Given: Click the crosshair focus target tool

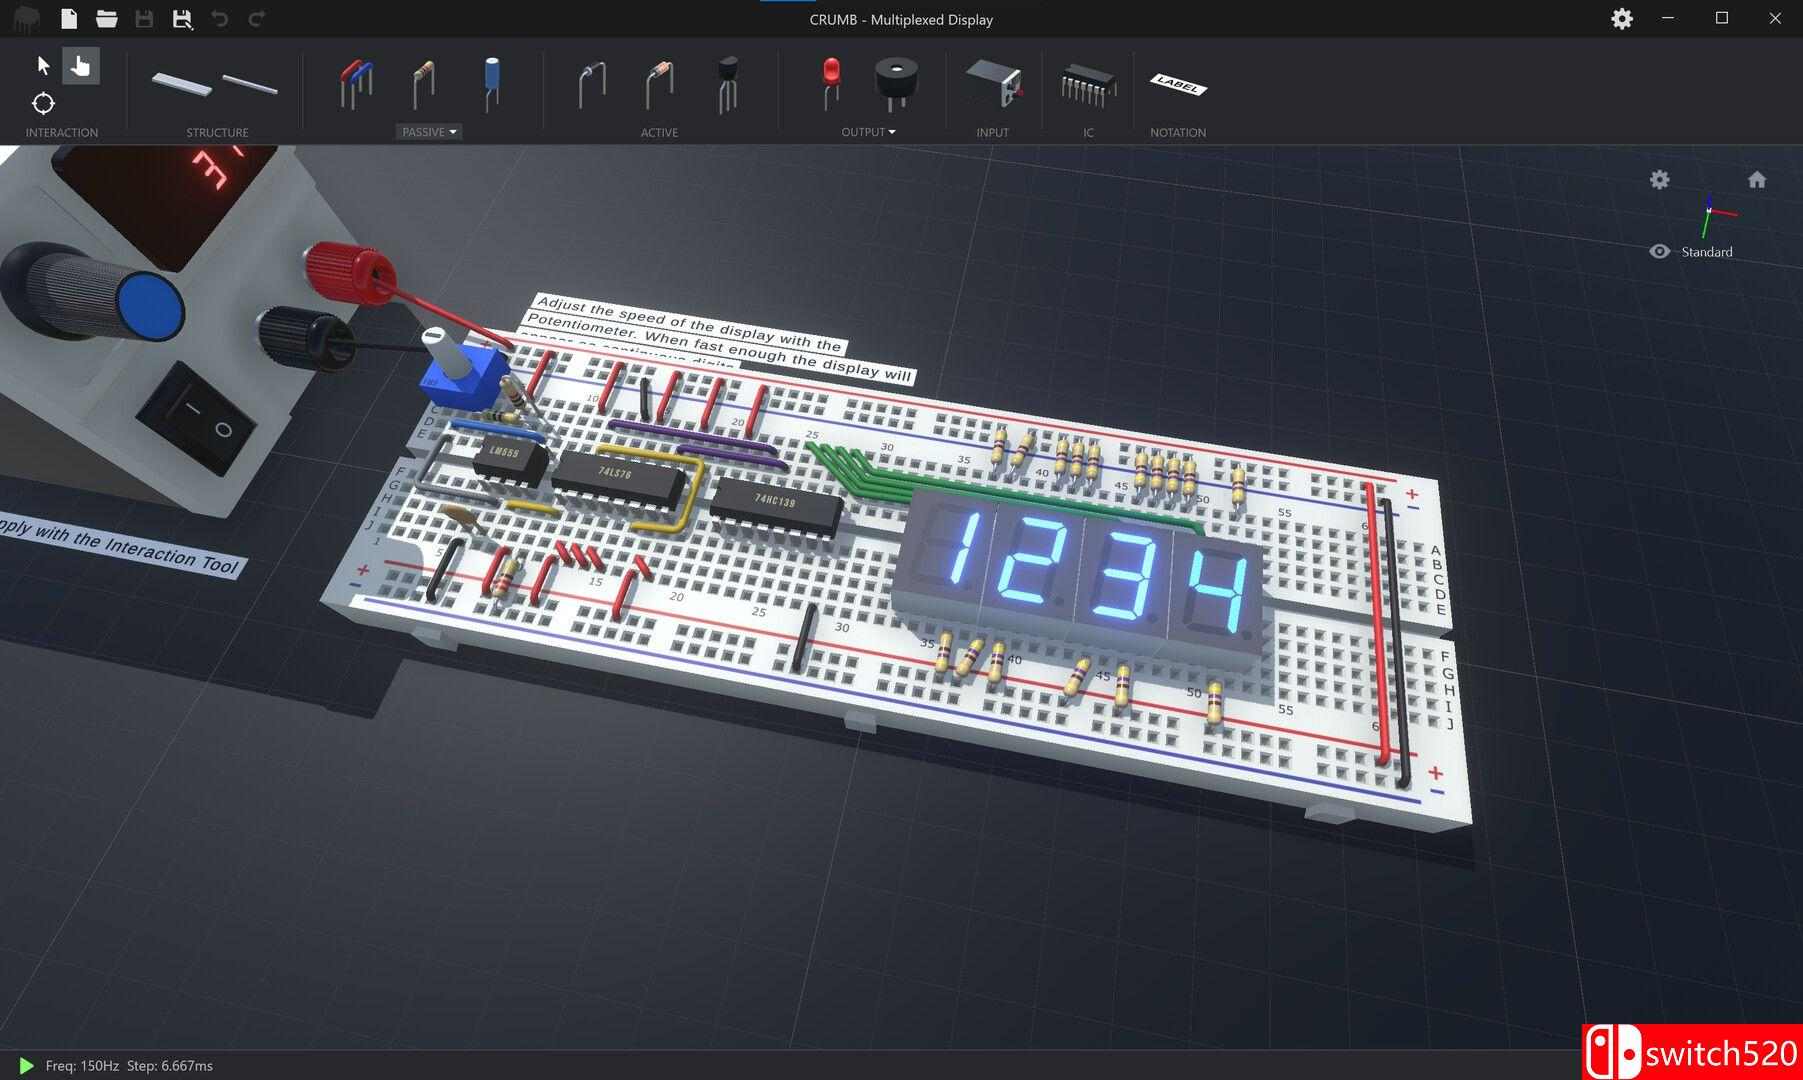Looking at the screenshot, I should tap(43, 103).
